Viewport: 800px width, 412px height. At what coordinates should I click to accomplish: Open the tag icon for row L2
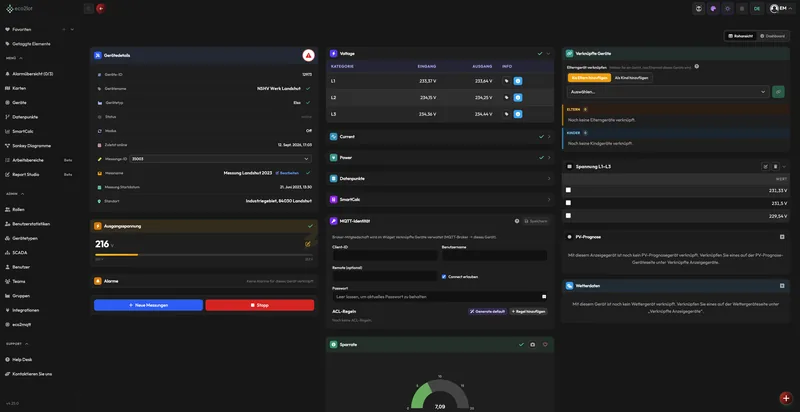point(506,97)
